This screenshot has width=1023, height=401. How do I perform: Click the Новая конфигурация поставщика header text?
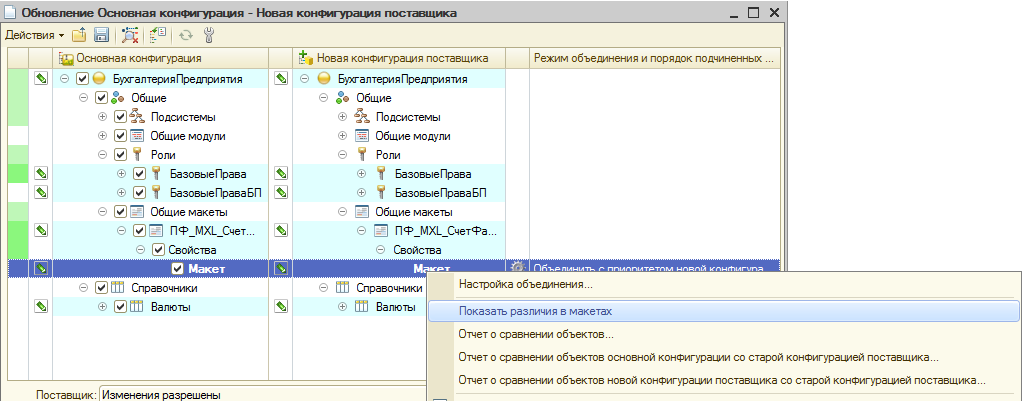402,58
